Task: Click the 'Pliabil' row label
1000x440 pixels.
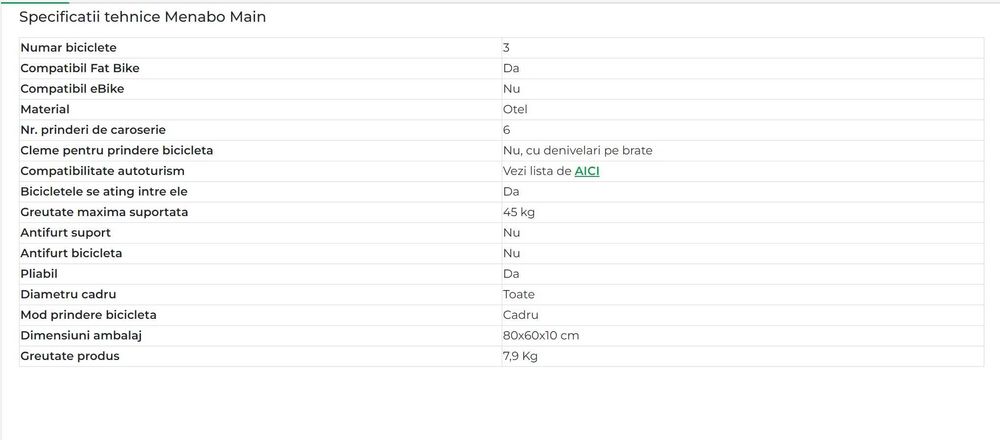Action: click(39, 274)
